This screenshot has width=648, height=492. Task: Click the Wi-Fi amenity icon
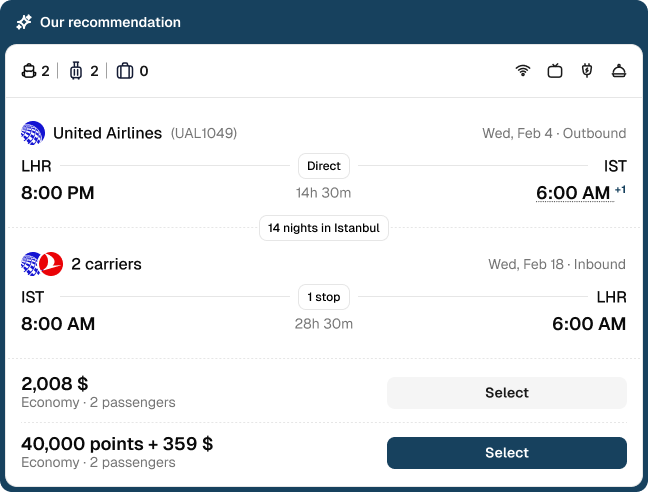pyautogui.click(x=522, y=71)
